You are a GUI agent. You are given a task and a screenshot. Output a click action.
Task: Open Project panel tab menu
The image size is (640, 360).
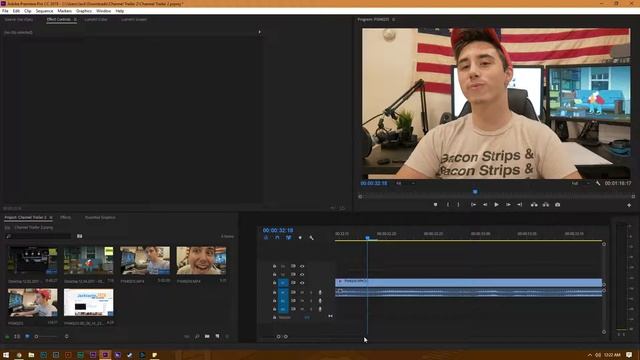click(x=51, y=218)
